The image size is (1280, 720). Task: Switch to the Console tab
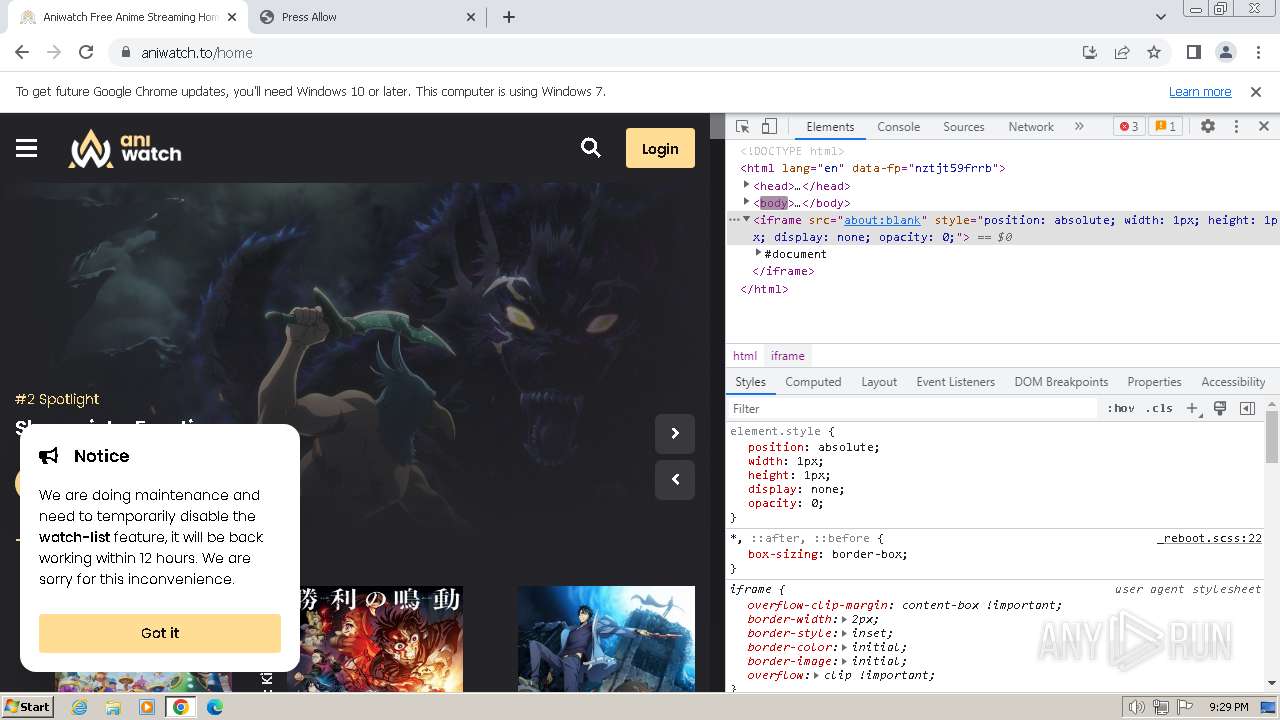pos(898,127)
